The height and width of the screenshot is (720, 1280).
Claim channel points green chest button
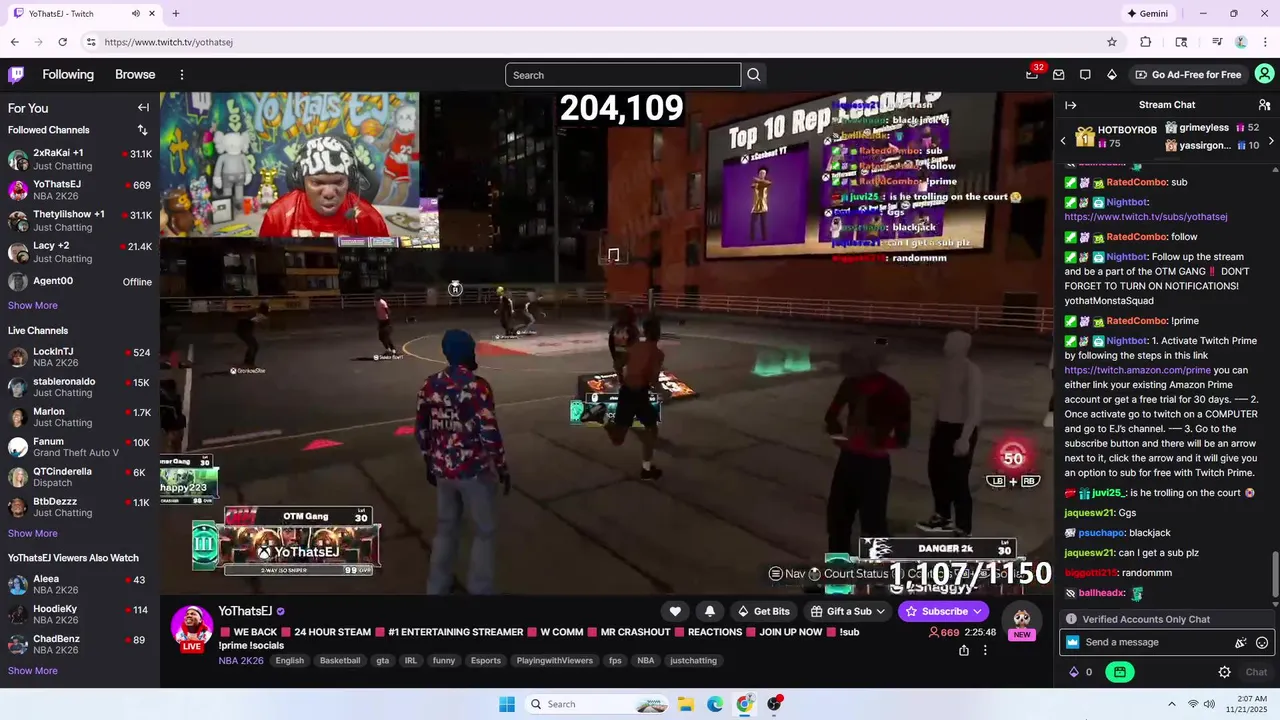1120,672
